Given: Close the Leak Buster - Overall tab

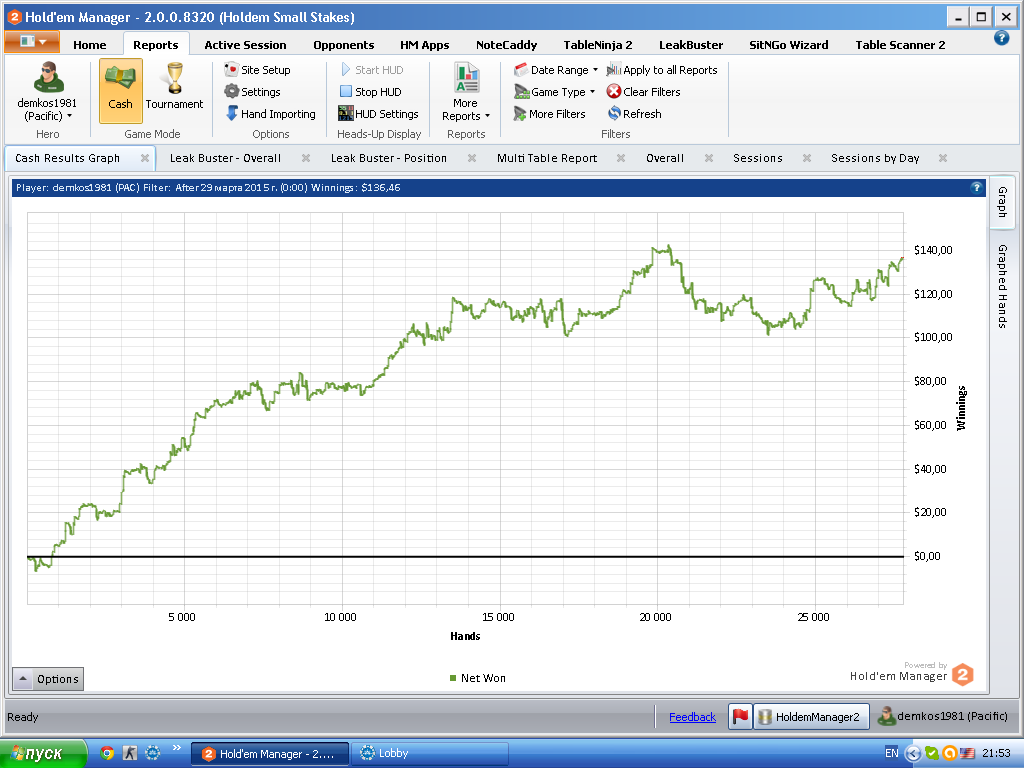Looking at the screenshot, I should click(306, 158).
